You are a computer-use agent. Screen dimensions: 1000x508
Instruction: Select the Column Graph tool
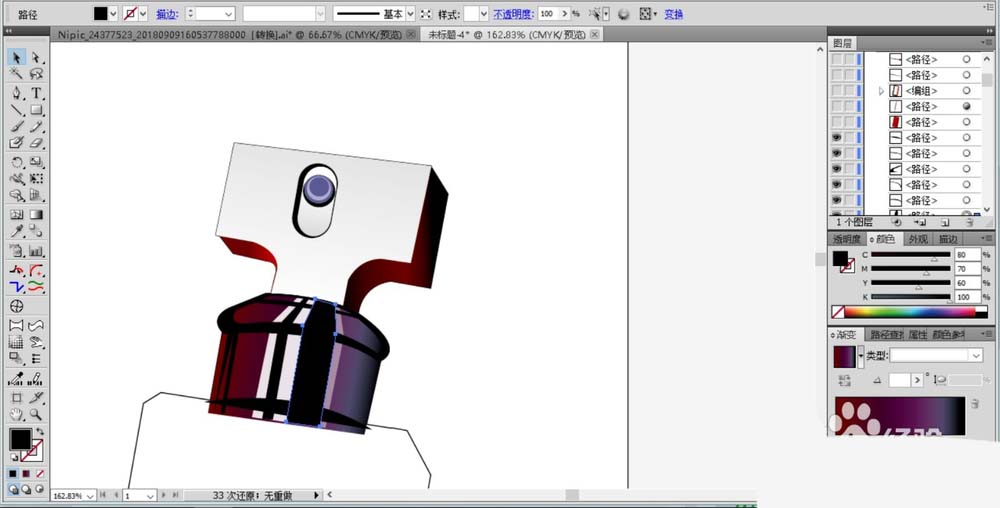tap(36, 251)
